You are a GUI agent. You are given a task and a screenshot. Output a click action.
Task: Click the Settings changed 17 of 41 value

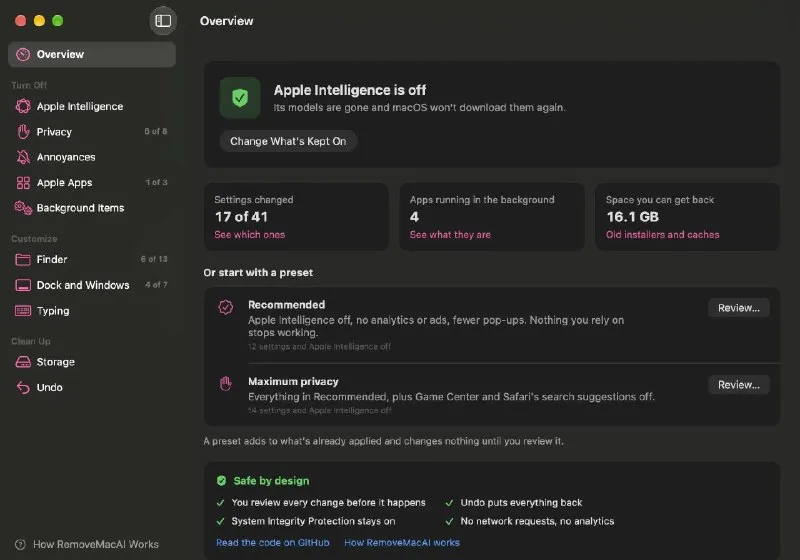[241, 217]
